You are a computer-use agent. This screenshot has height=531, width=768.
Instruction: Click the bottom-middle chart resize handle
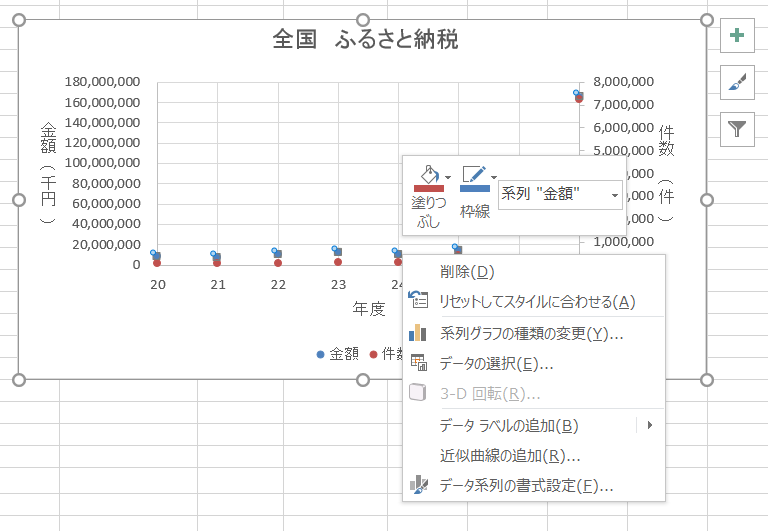click(362, 380)
